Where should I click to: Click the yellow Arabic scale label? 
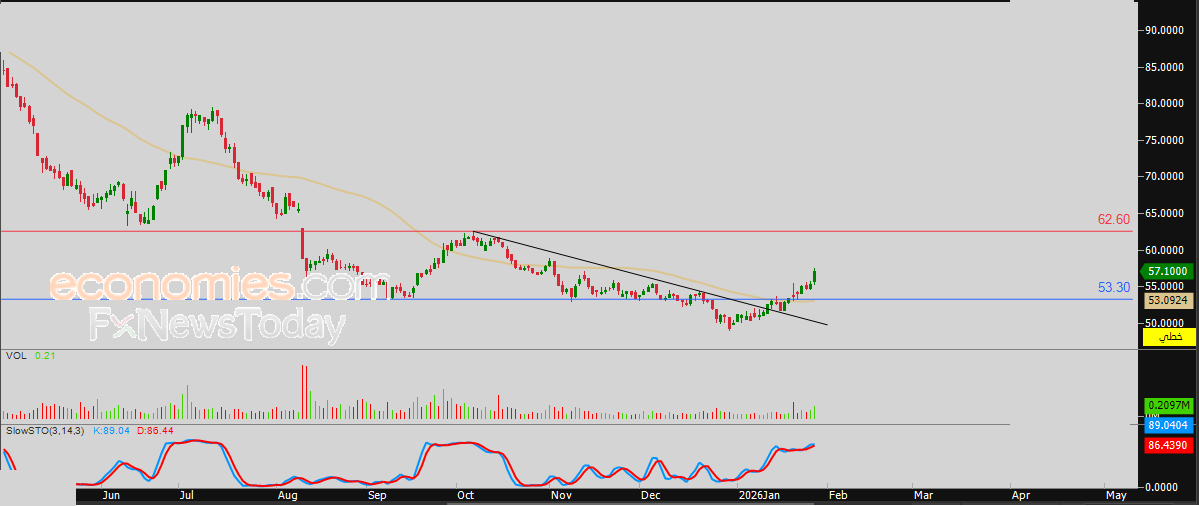coord(1168,338)
